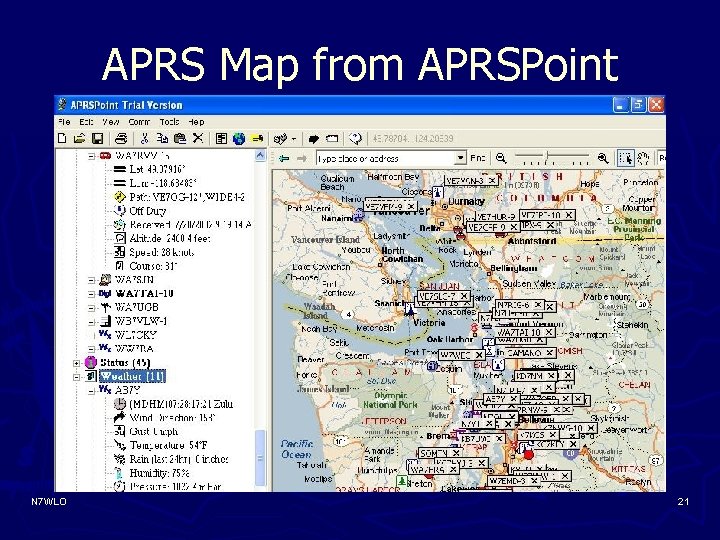This screenshot has width=720, height=540.
Task: Click the tree panel vertical scrollbar thumb
Action: [x=260, y=457]
